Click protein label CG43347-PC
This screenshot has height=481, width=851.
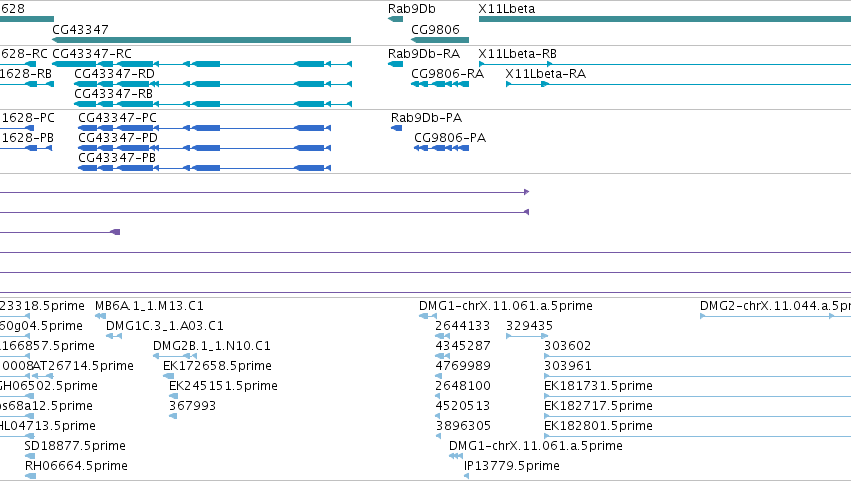click(x=117, y=117)
